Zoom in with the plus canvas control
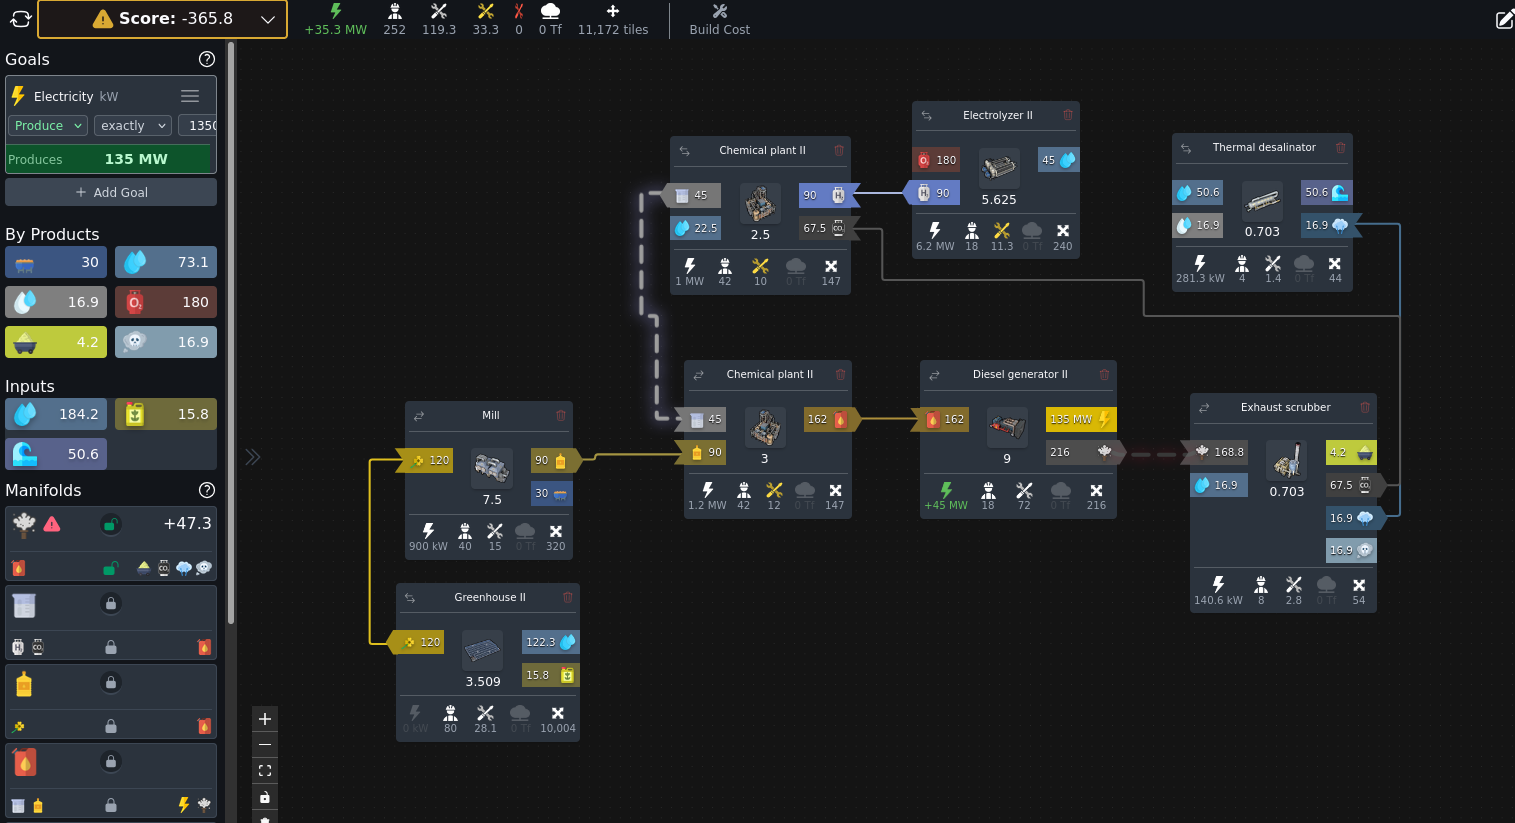Image resolution: width=1515 pixels, height=823 pixels. tap(265, 719)
